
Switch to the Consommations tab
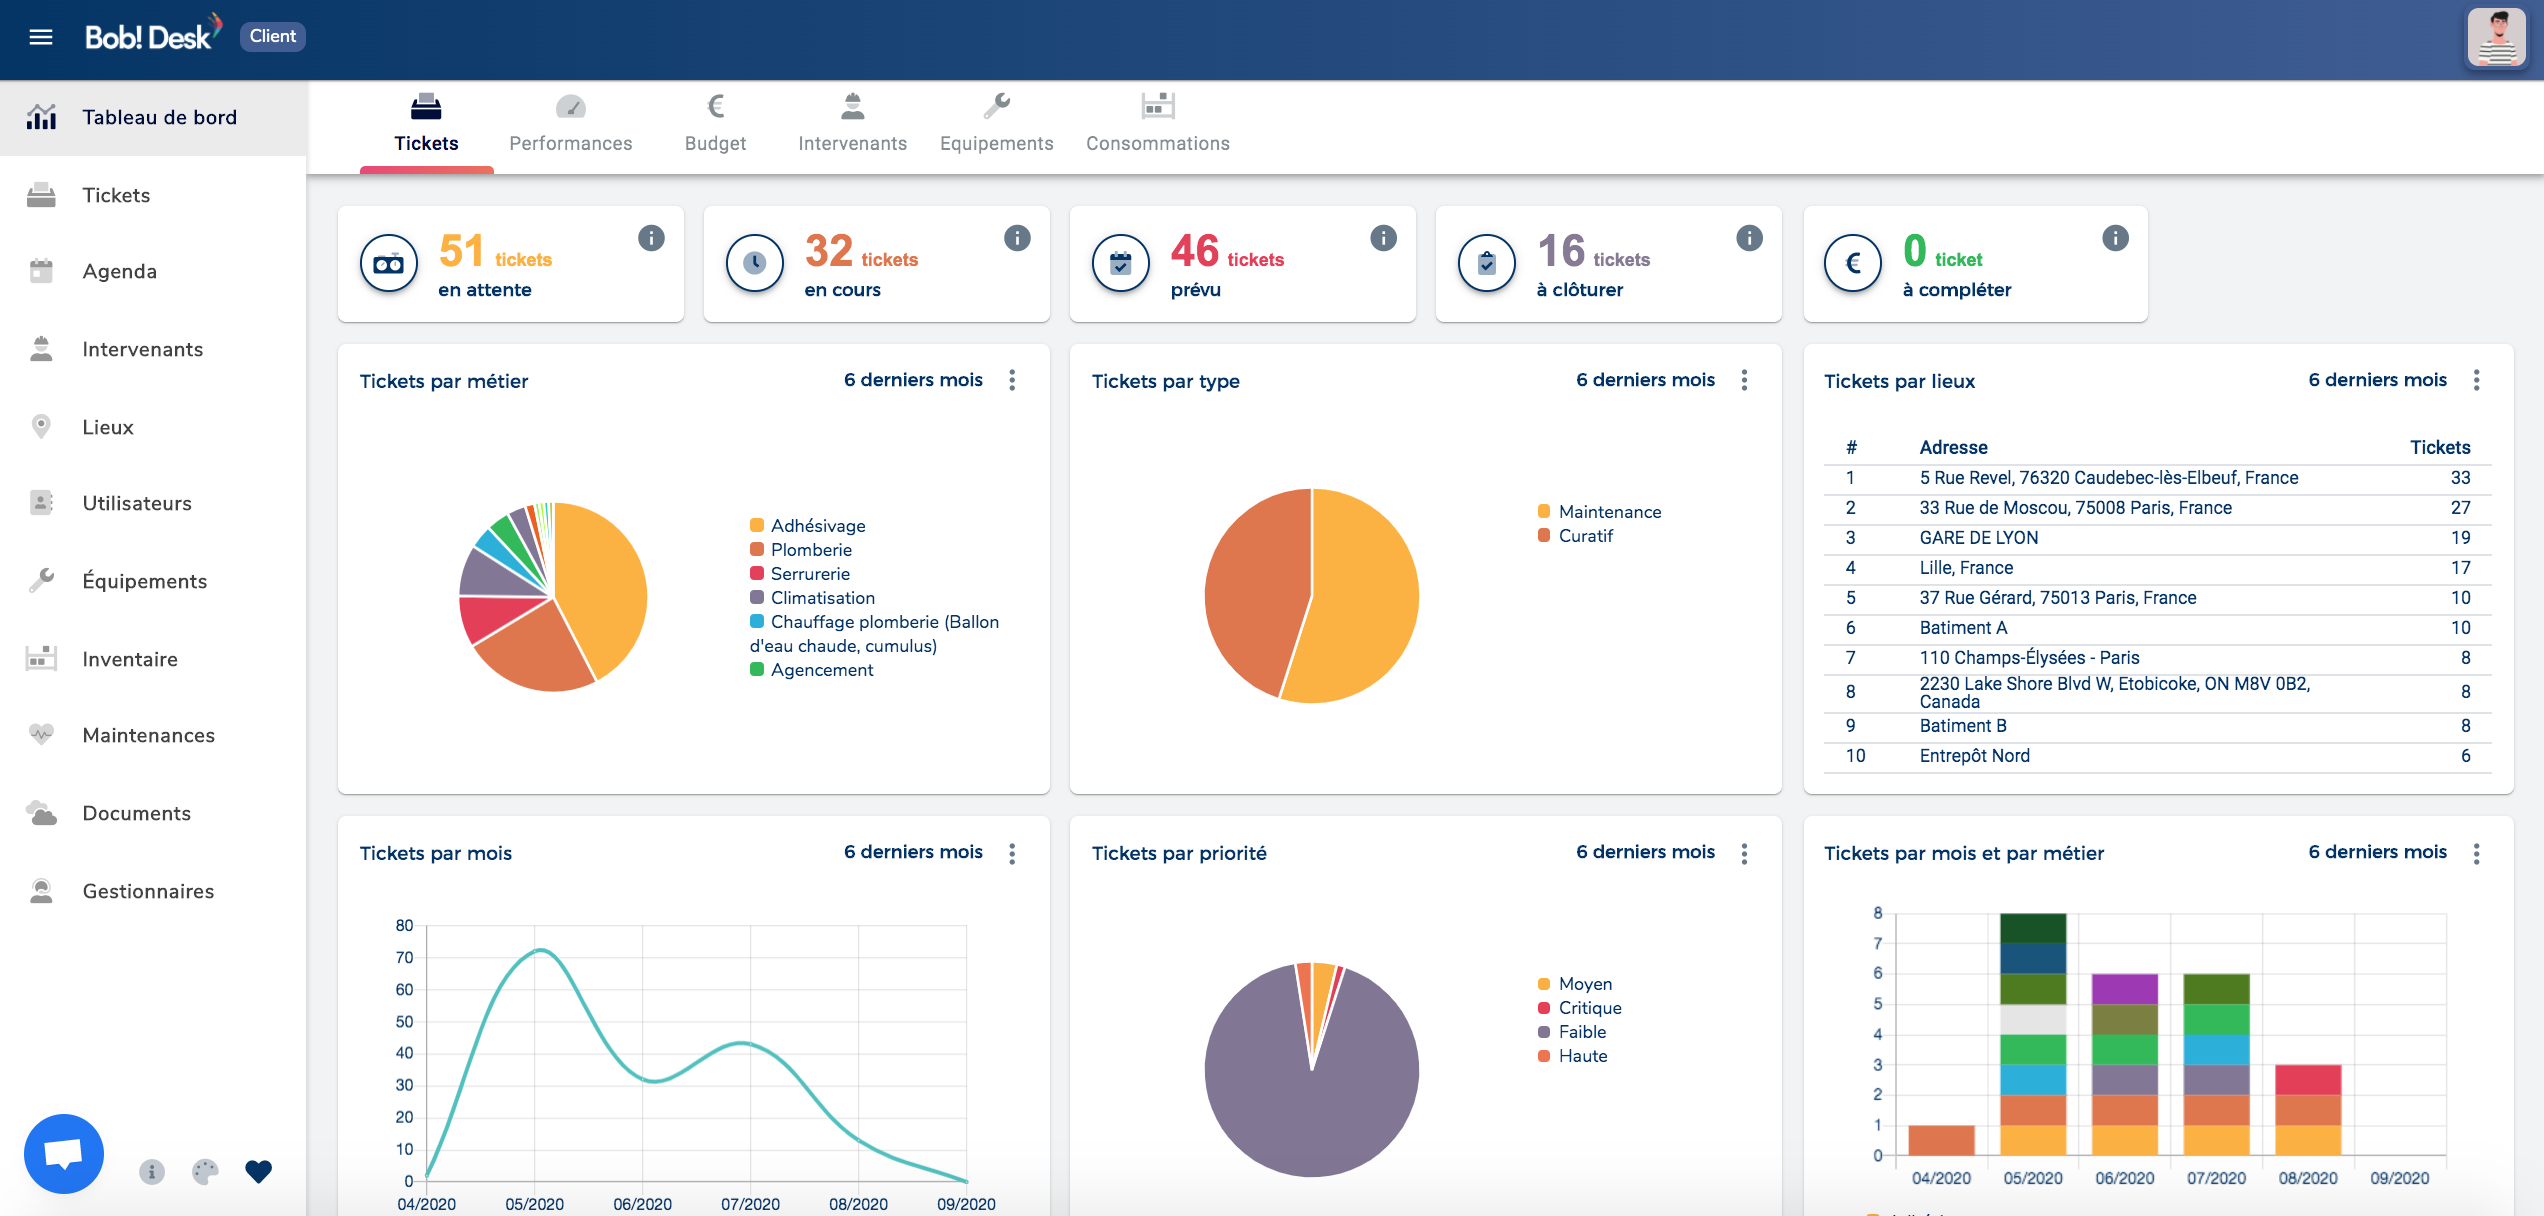pos(1158,125)
